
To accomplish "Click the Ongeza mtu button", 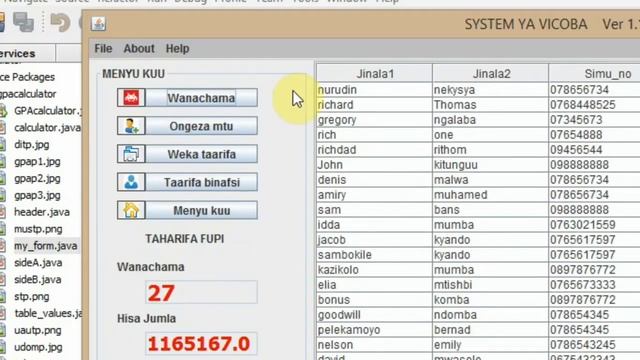I will [202, 126].
